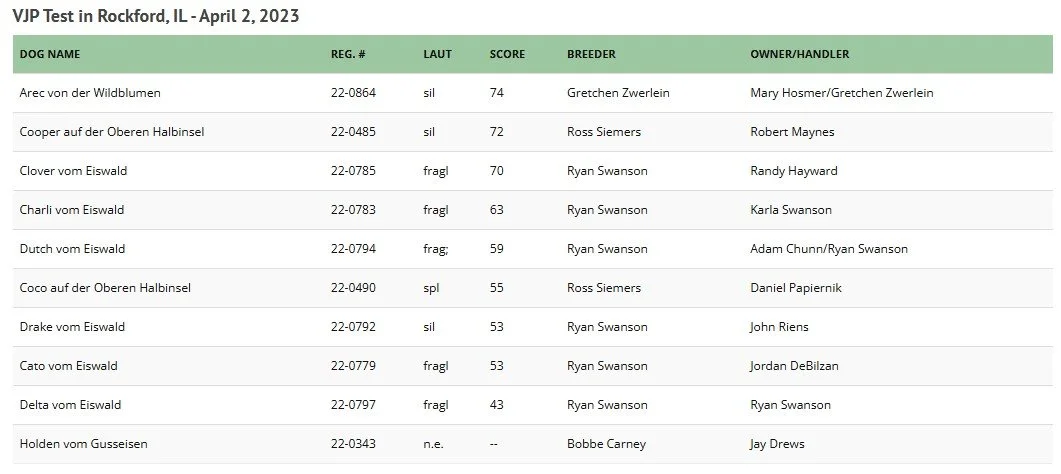
Task: Click the REG. # column header
Action: click(348, 54)
